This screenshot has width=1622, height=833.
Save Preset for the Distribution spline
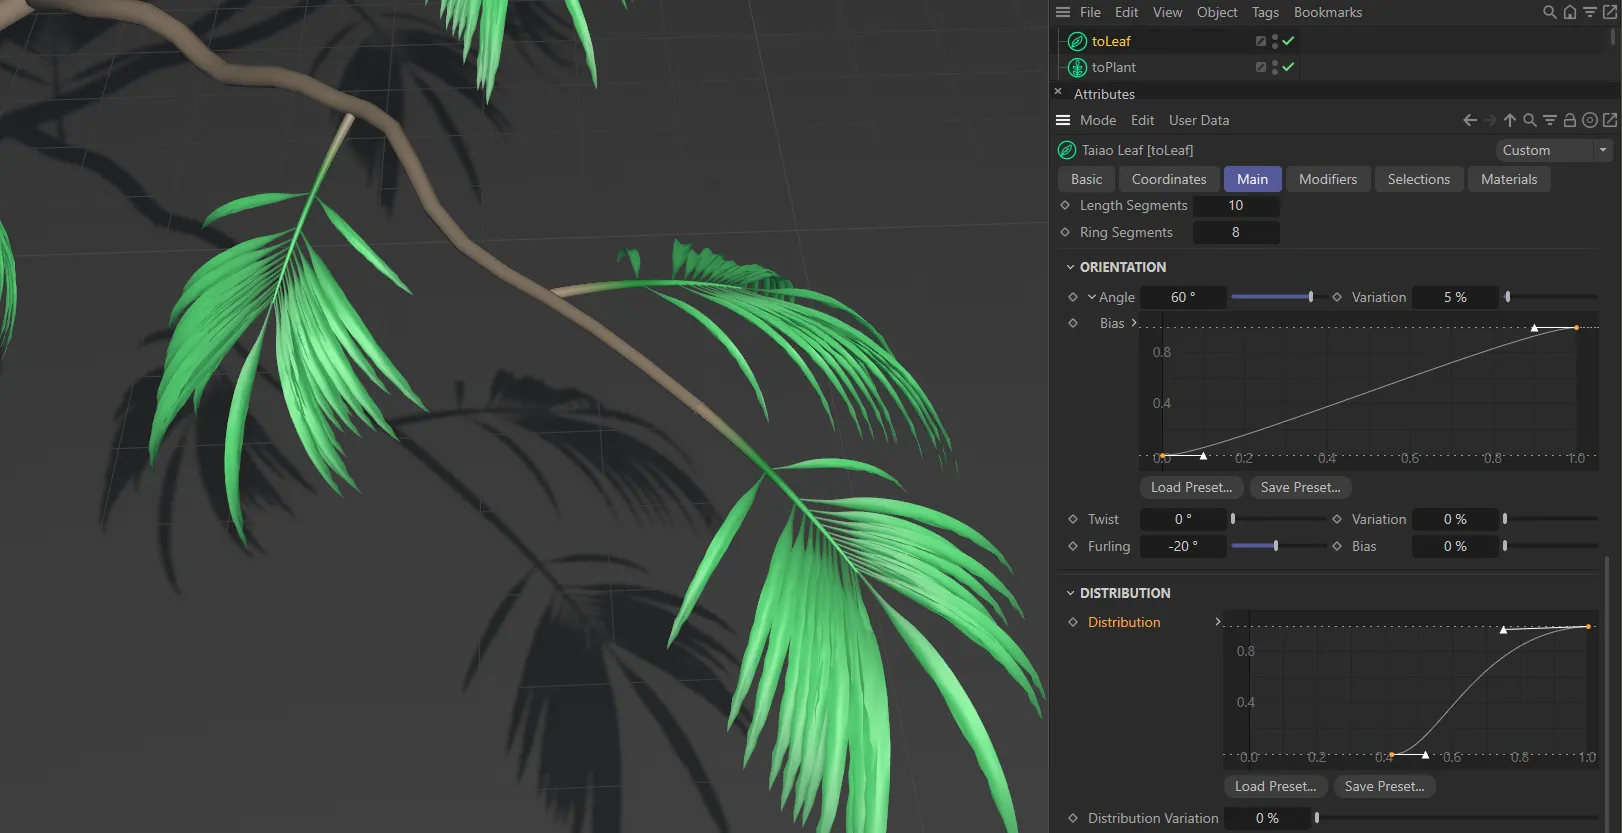coord(1384,786)
